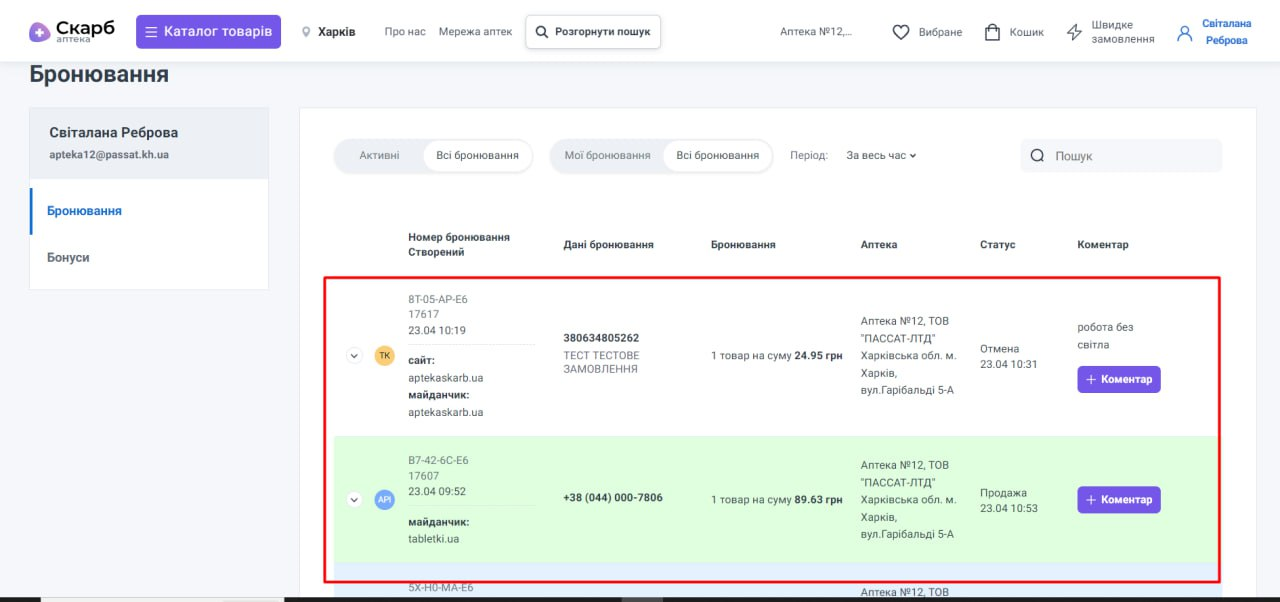Open the За весь час period dropdown
This screenshot has width=1280, height=602.
click(x=881, y=156)
